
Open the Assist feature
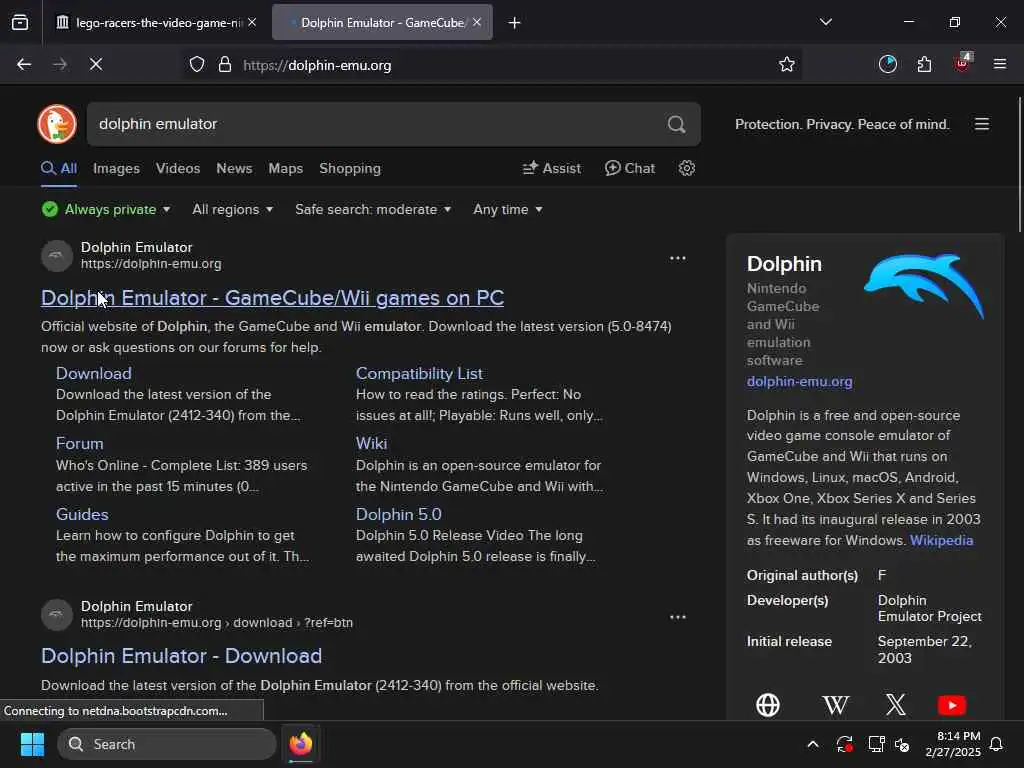552,168
